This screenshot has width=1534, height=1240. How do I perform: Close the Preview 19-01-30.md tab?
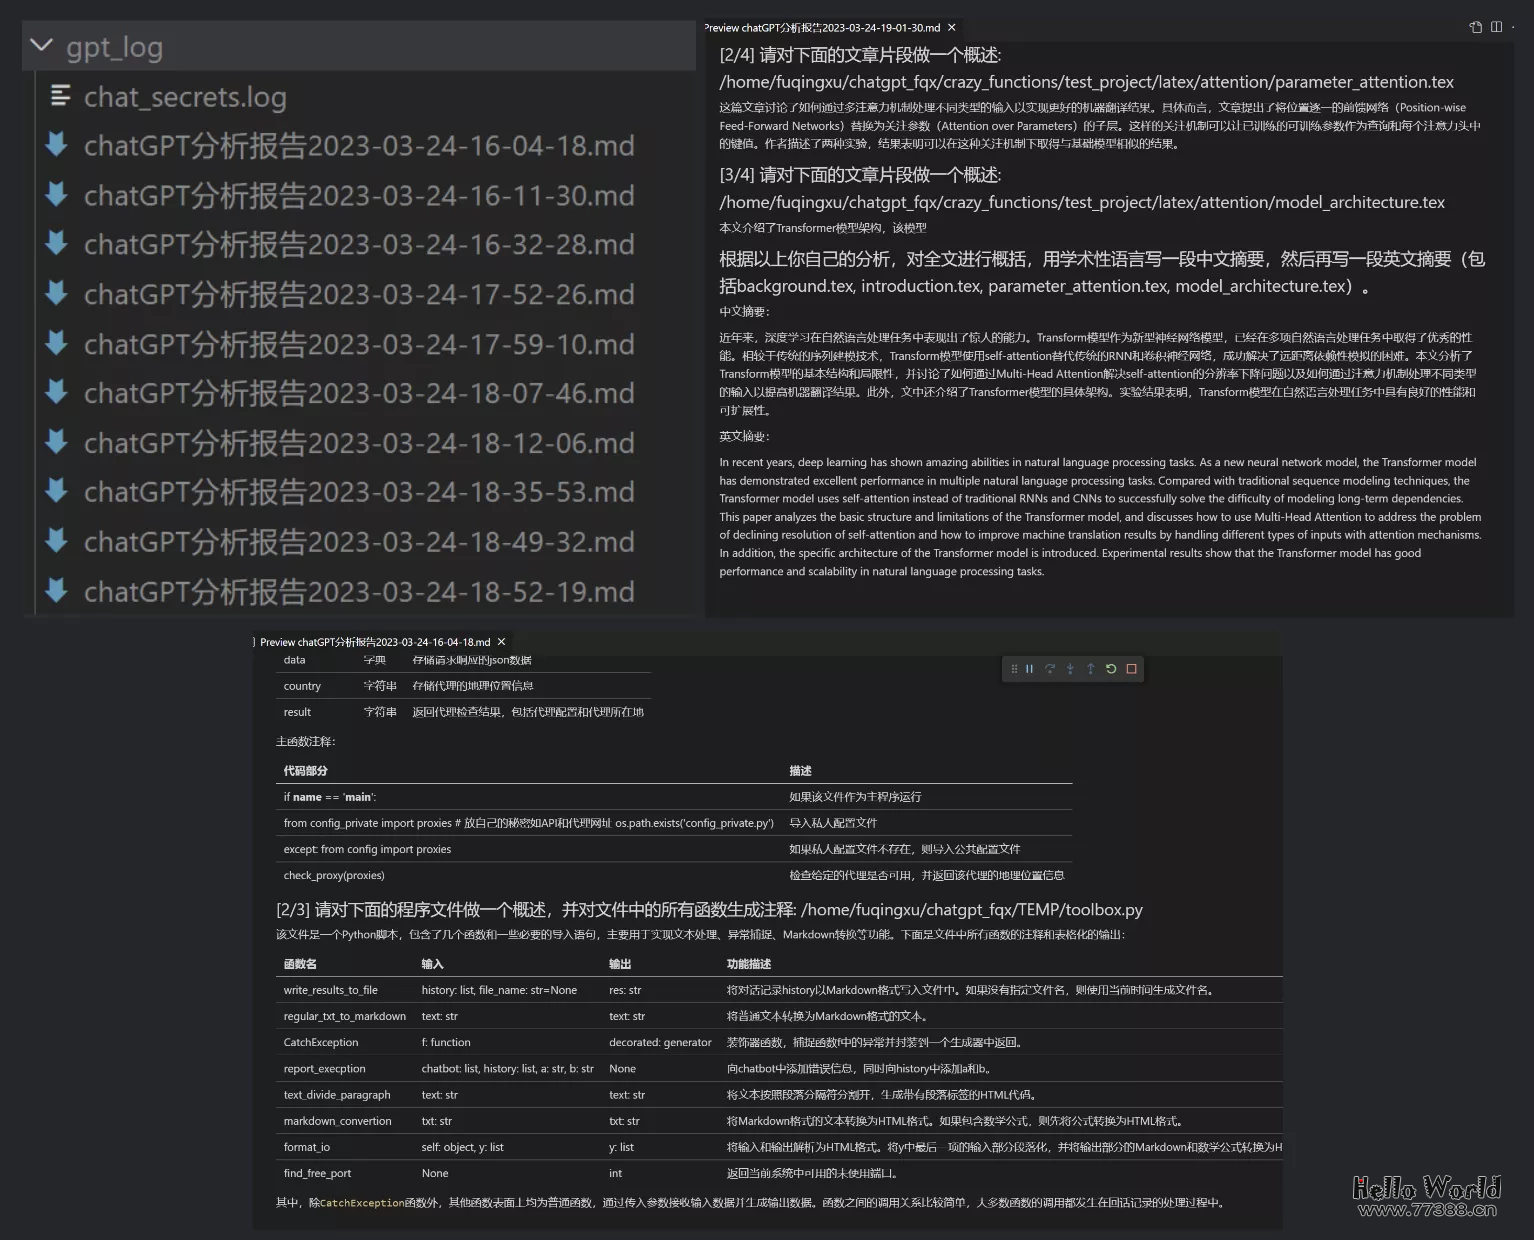coord(952,28)
